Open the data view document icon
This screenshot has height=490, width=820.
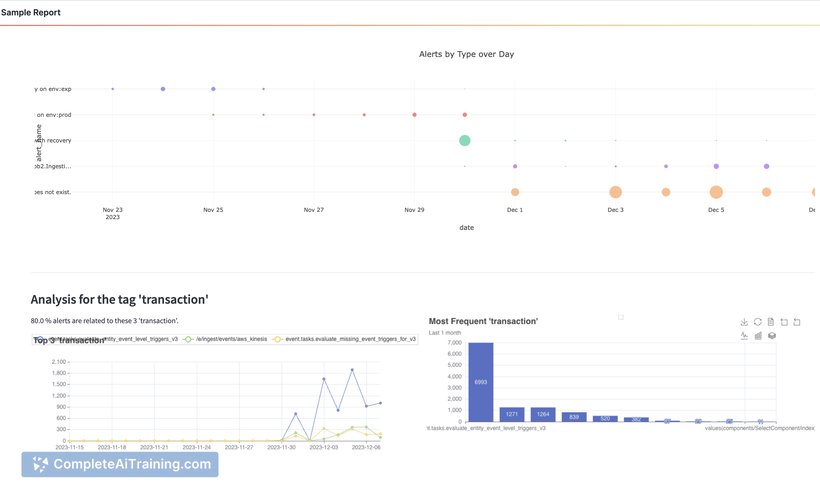771,322
